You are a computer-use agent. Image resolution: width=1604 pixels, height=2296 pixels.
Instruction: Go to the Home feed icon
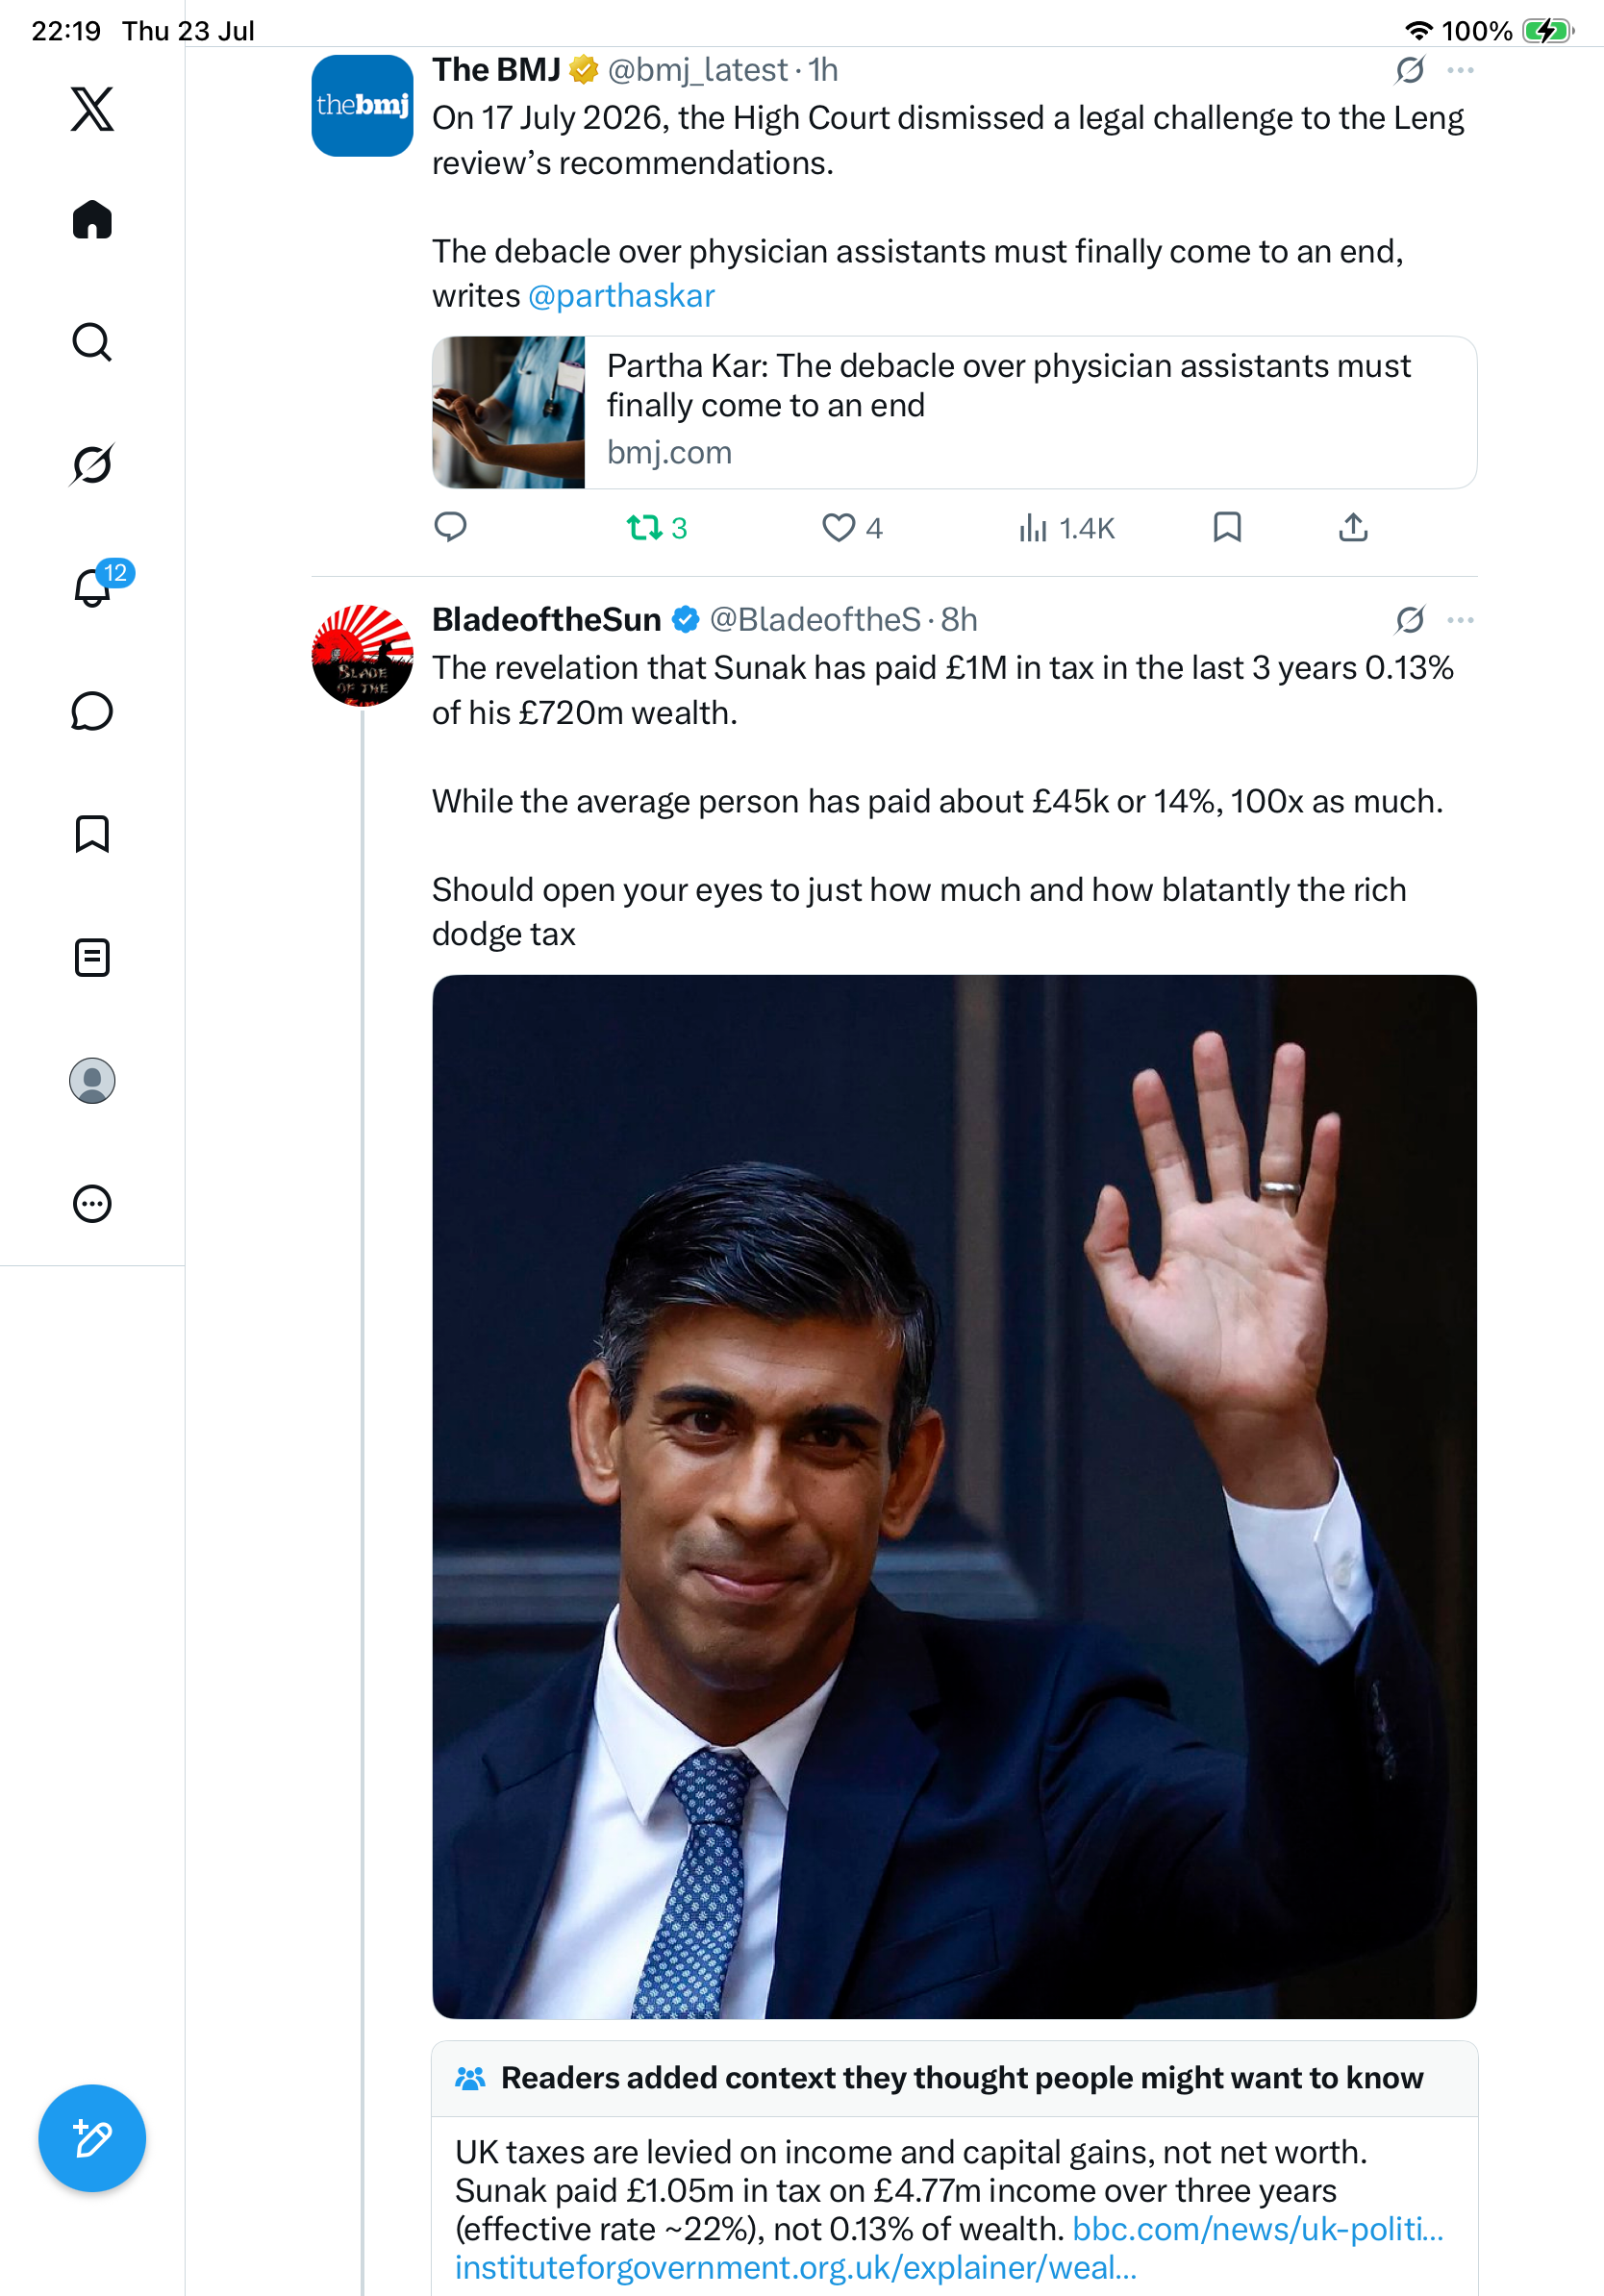(92, 220)
